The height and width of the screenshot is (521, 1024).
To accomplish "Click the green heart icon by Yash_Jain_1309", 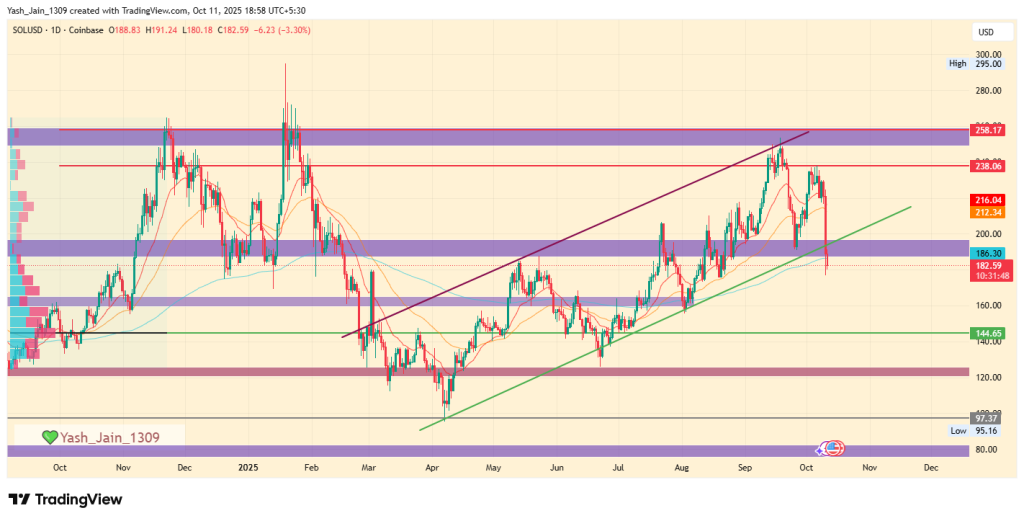I will click(49, 437).
